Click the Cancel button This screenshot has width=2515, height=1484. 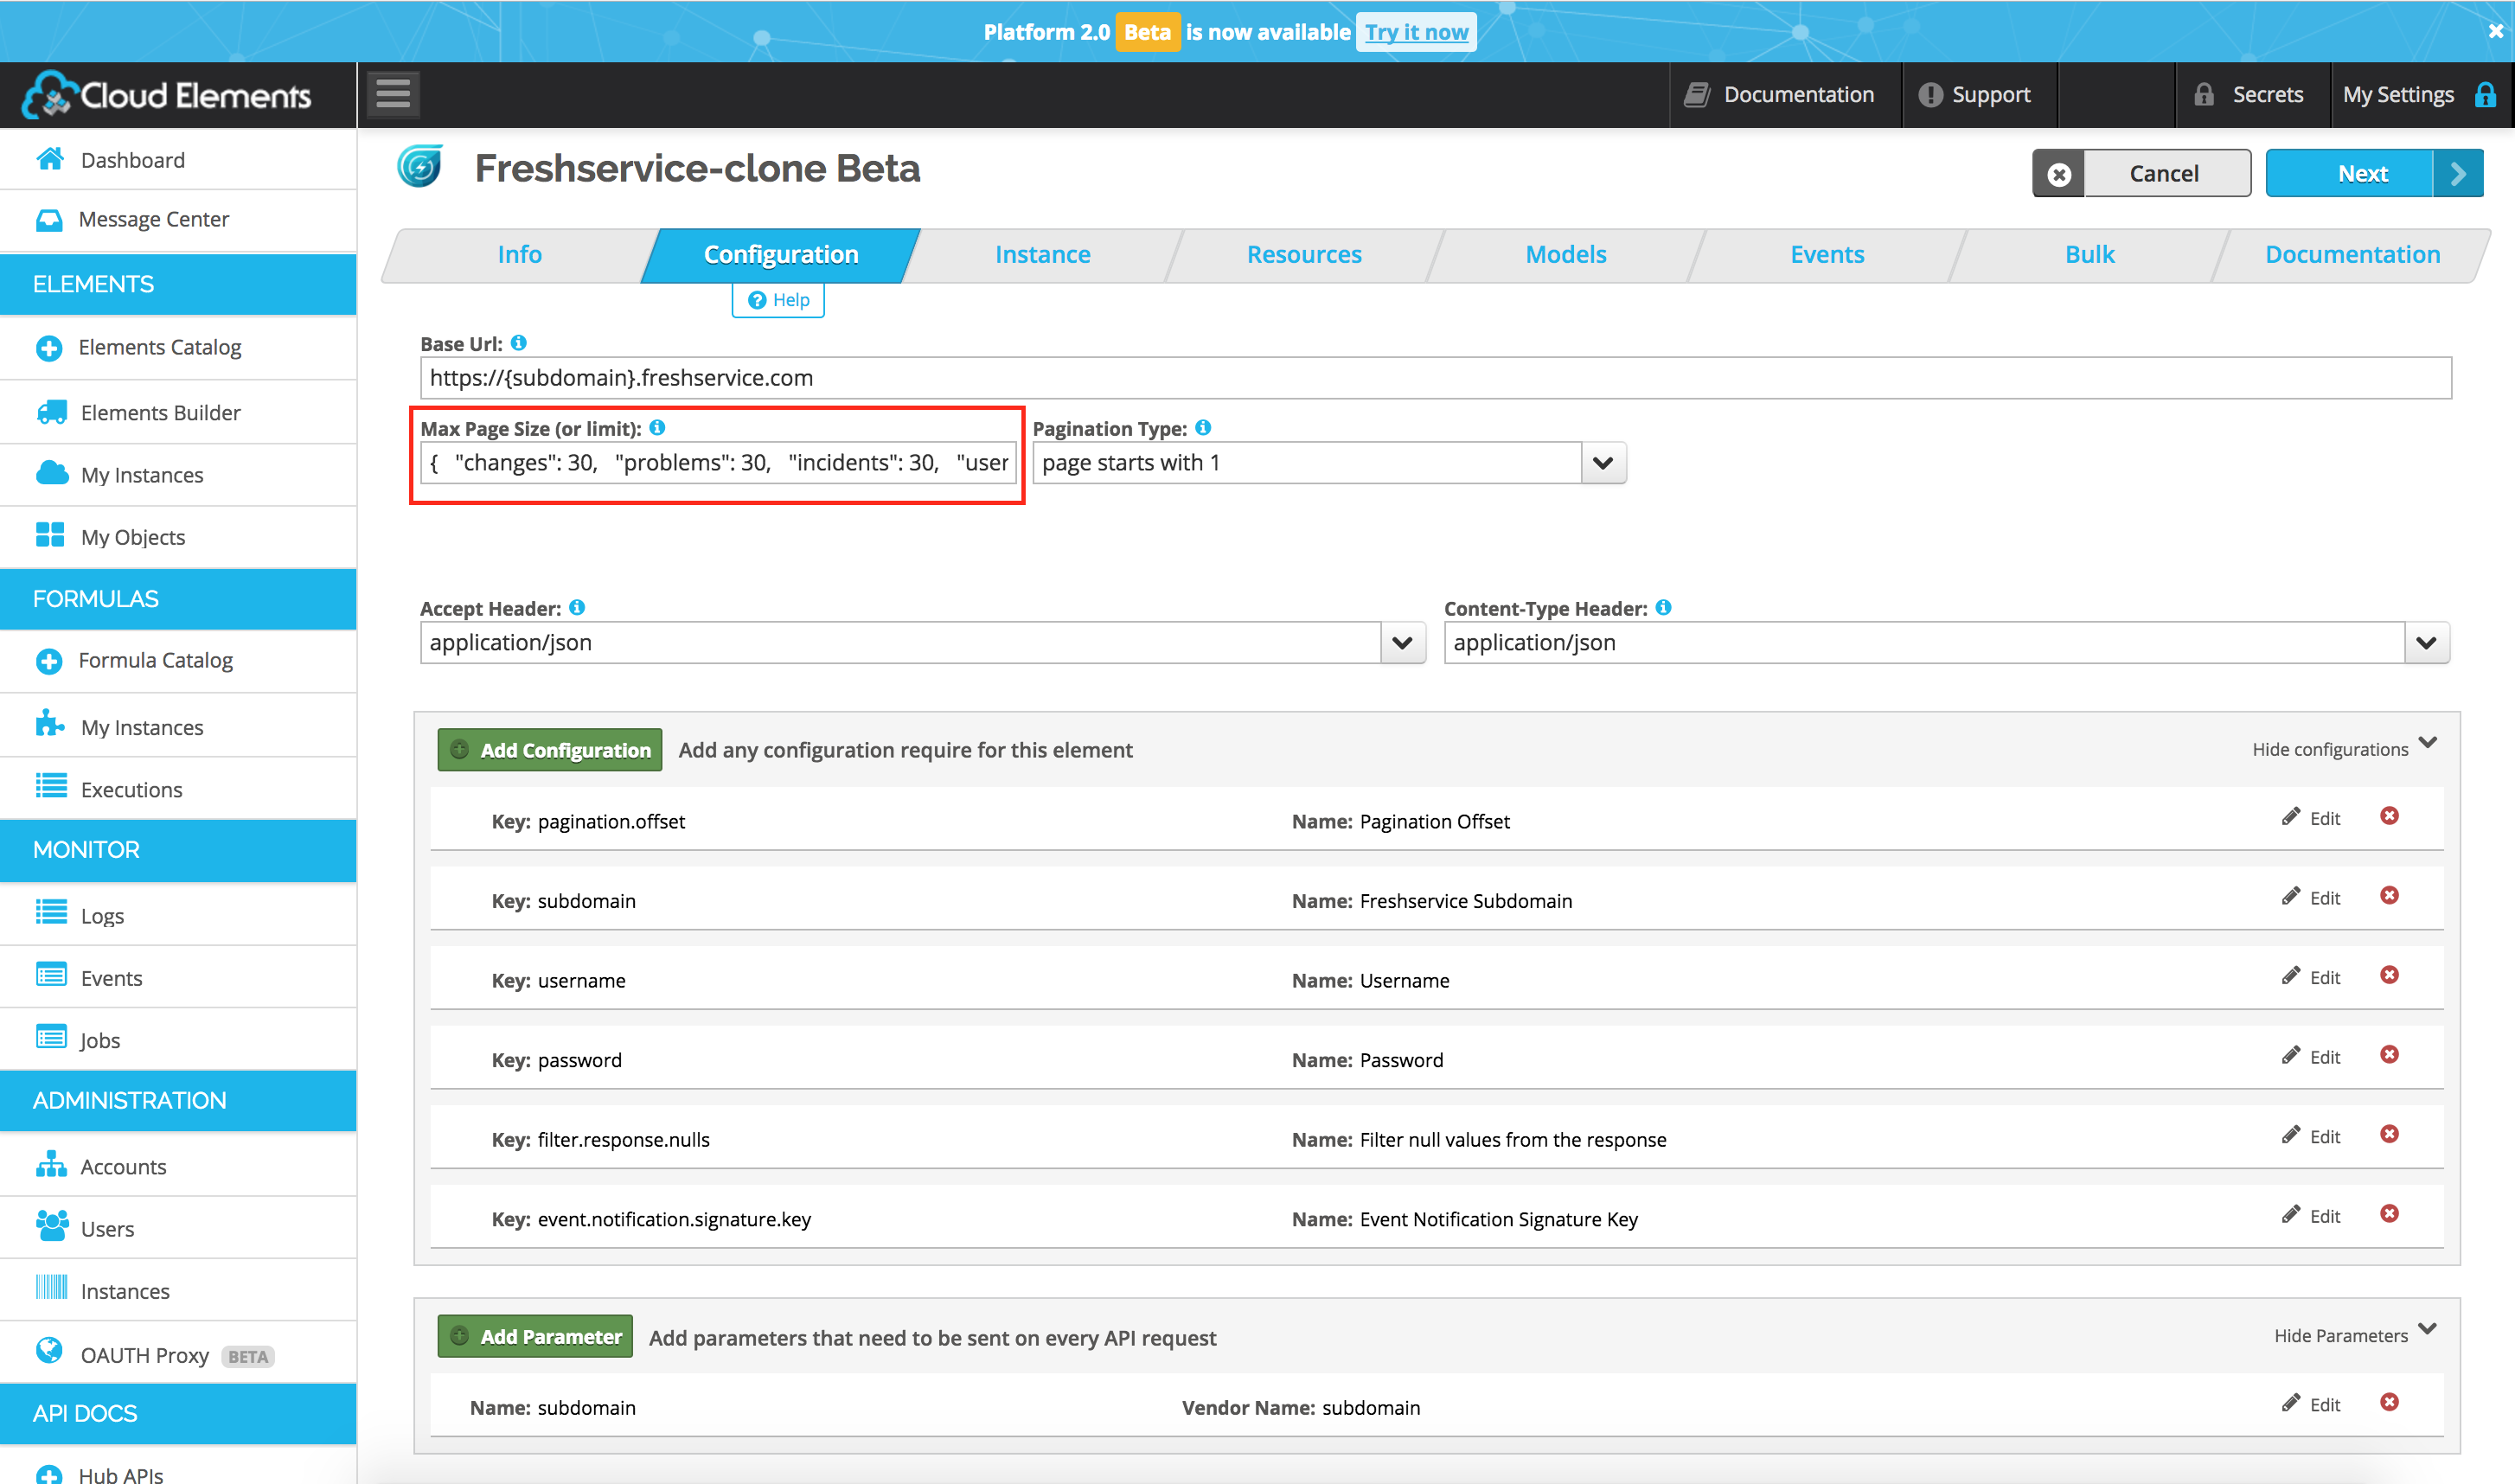2141,174
